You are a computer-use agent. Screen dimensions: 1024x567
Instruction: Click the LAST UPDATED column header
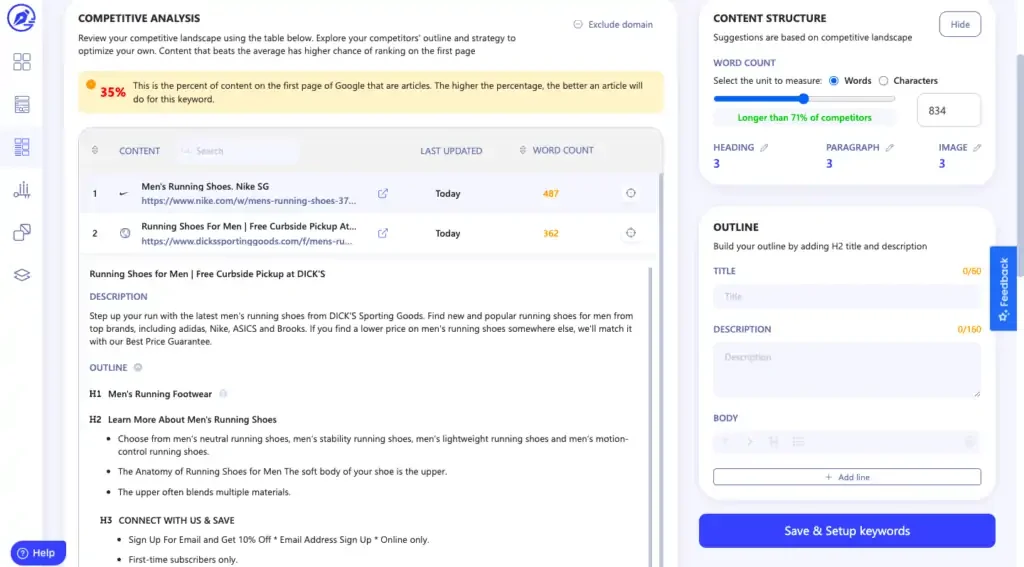pos(451,151)
